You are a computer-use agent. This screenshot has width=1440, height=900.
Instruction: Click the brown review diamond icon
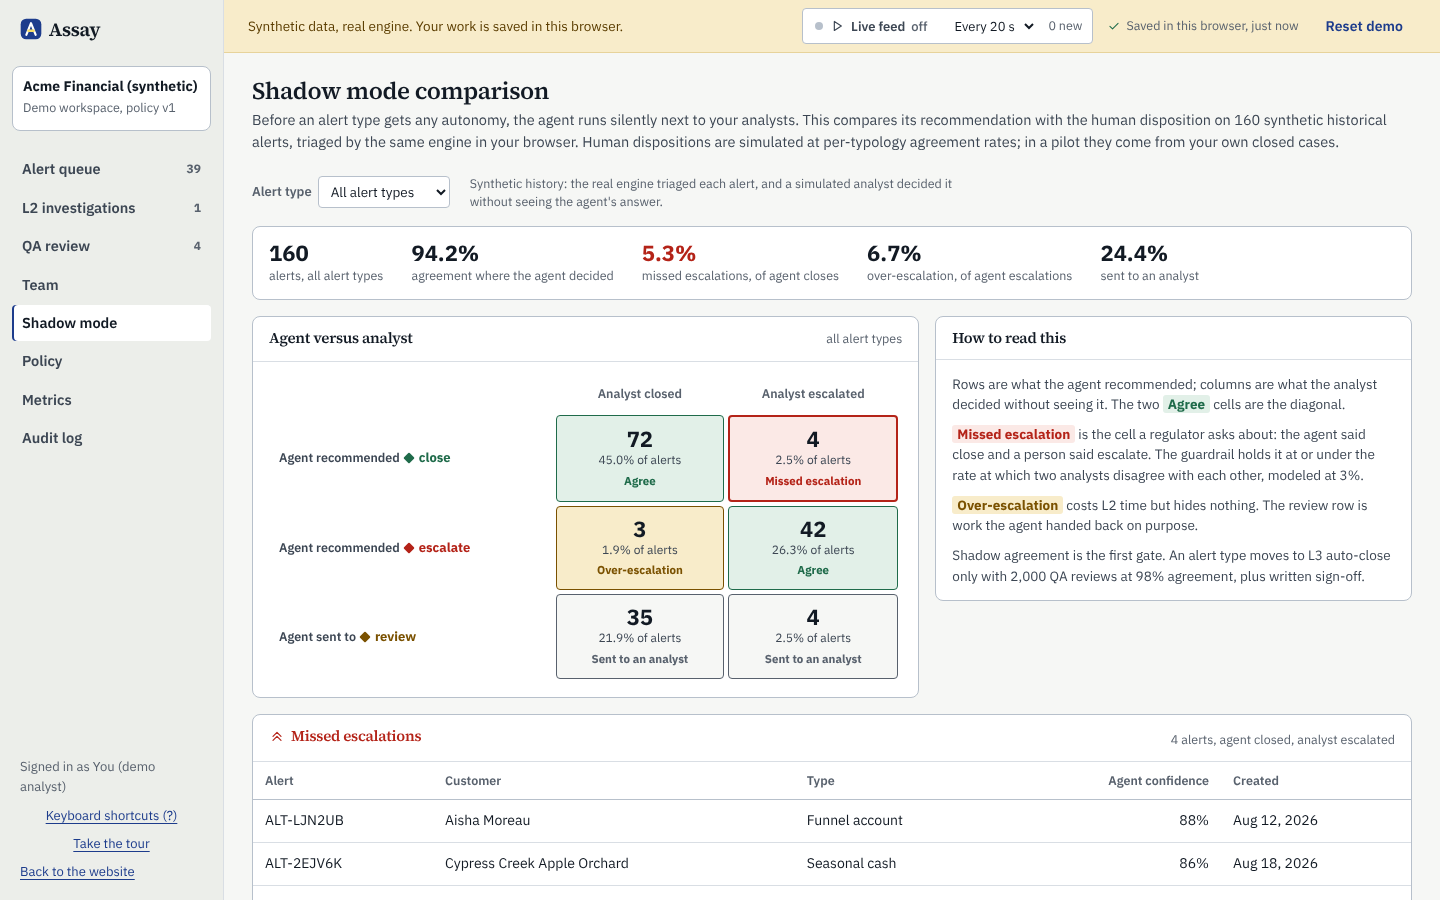click(365, 637)
